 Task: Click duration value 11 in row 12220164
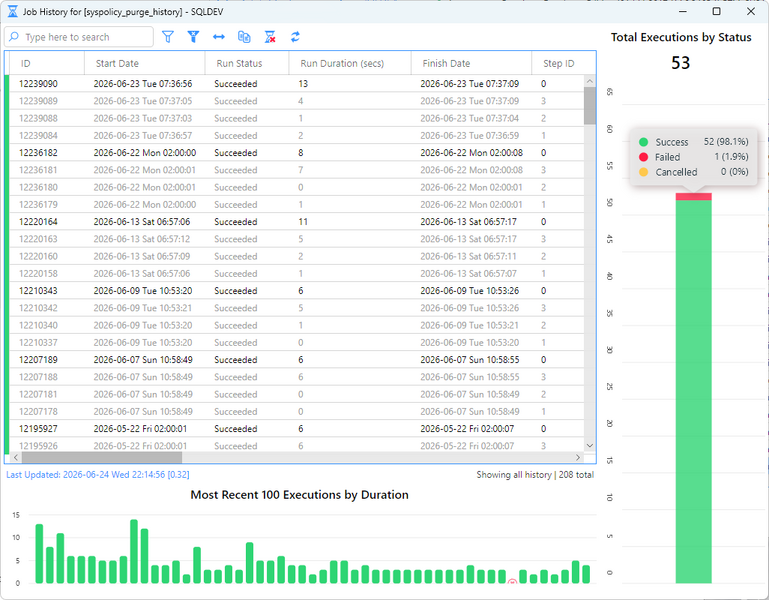click(303, 222)
